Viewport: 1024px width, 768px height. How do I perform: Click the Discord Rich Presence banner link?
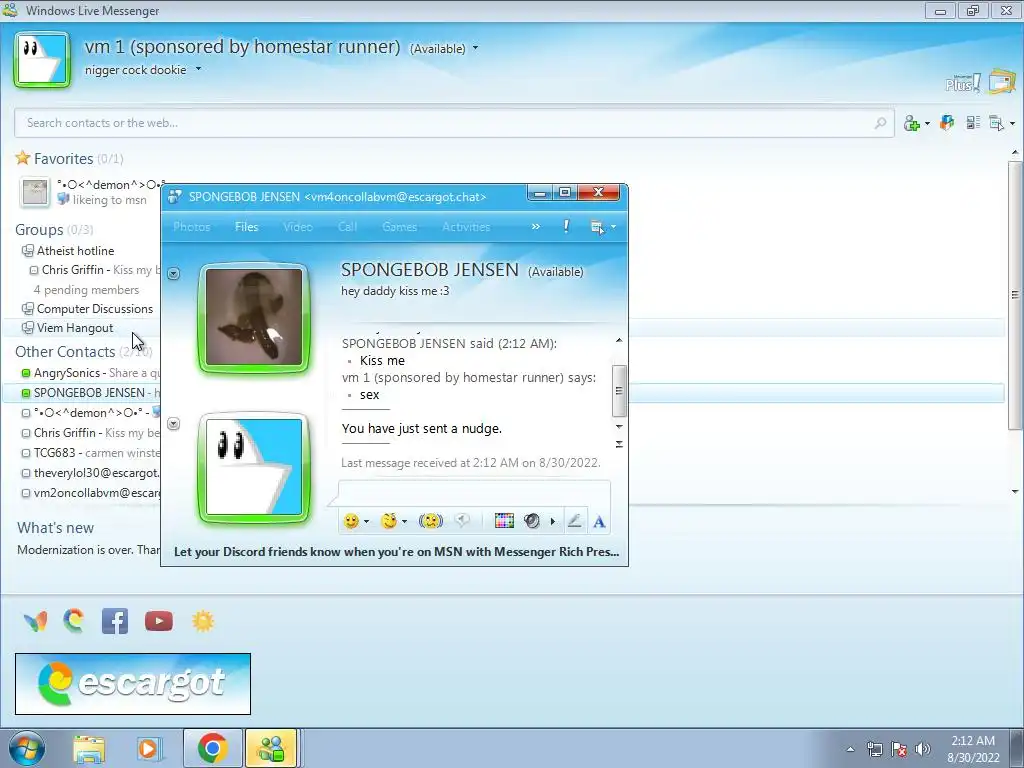tap(396, 552)
